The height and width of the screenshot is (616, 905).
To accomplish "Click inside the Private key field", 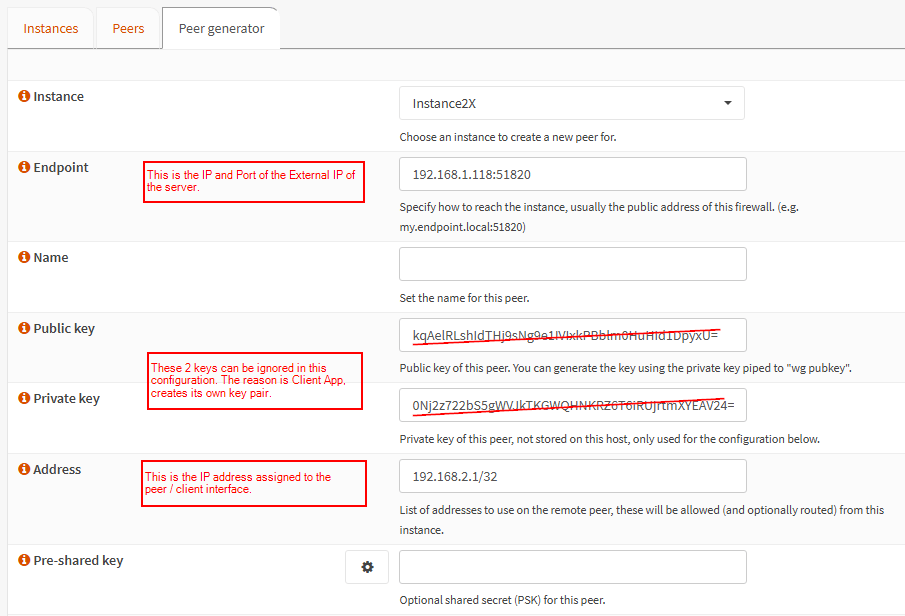I will click(572, 405).
